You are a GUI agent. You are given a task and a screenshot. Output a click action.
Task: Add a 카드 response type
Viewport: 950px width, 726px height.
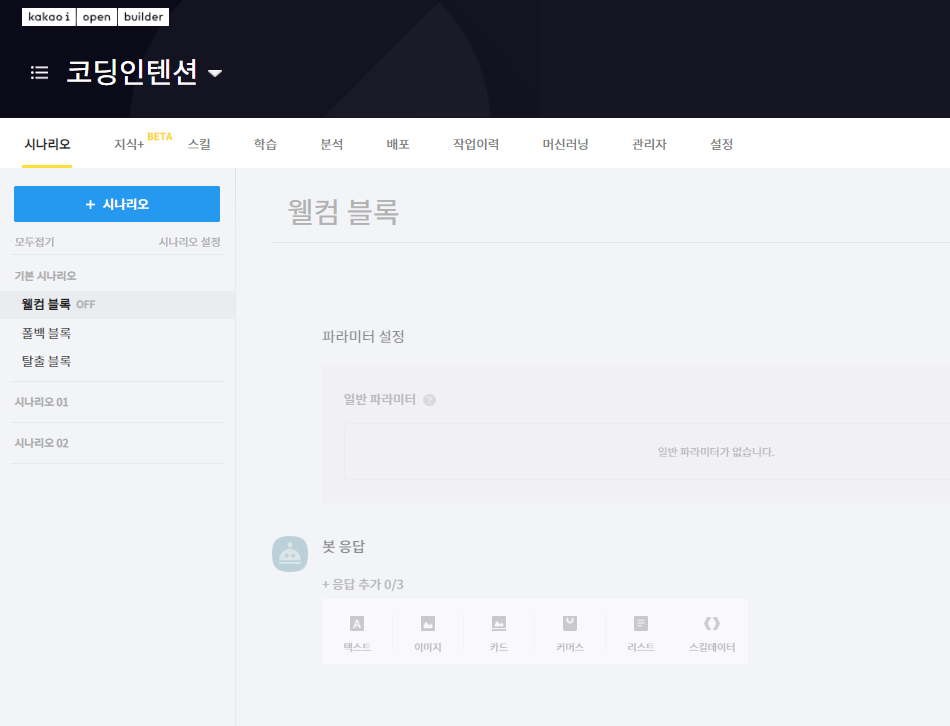pyautogui.click(x=499, y=633)
